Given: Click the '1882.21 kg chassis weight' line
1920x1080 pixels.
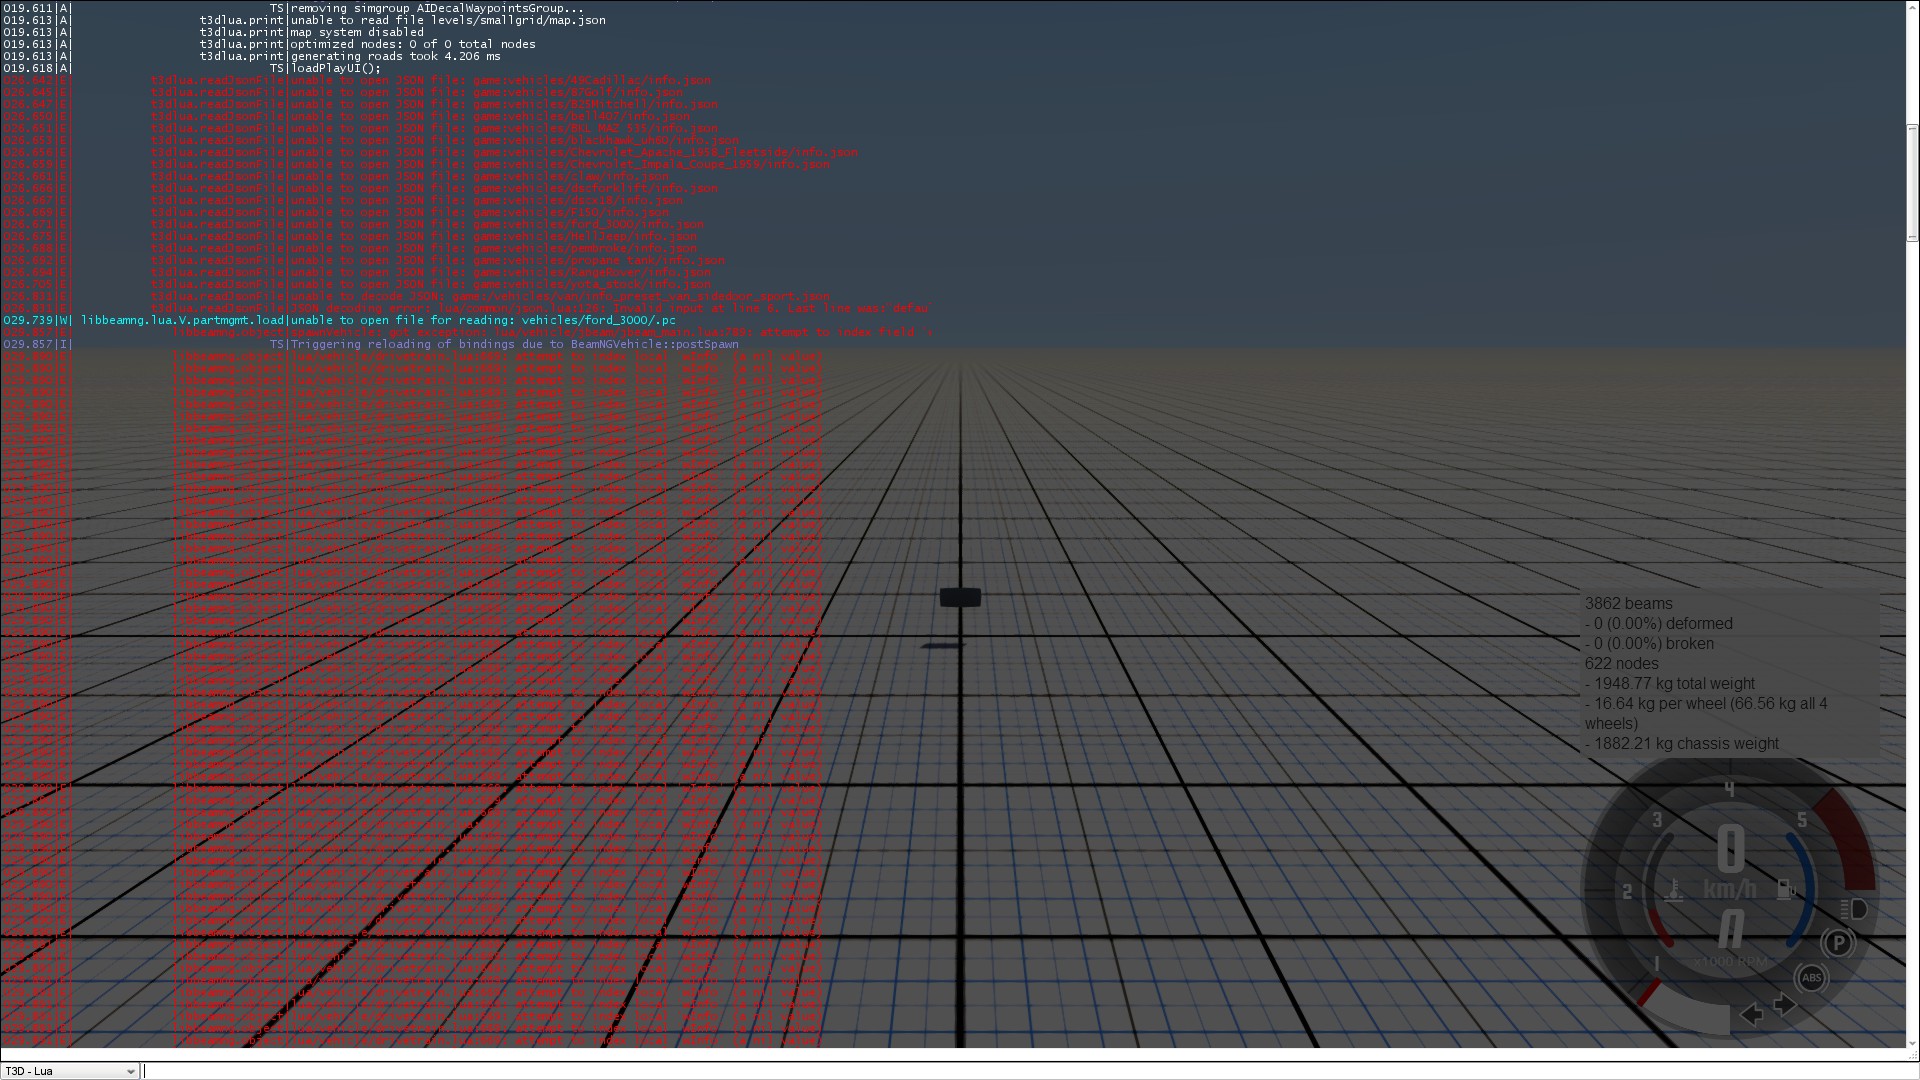Looking at the screenshot, I should [1682, 744].
